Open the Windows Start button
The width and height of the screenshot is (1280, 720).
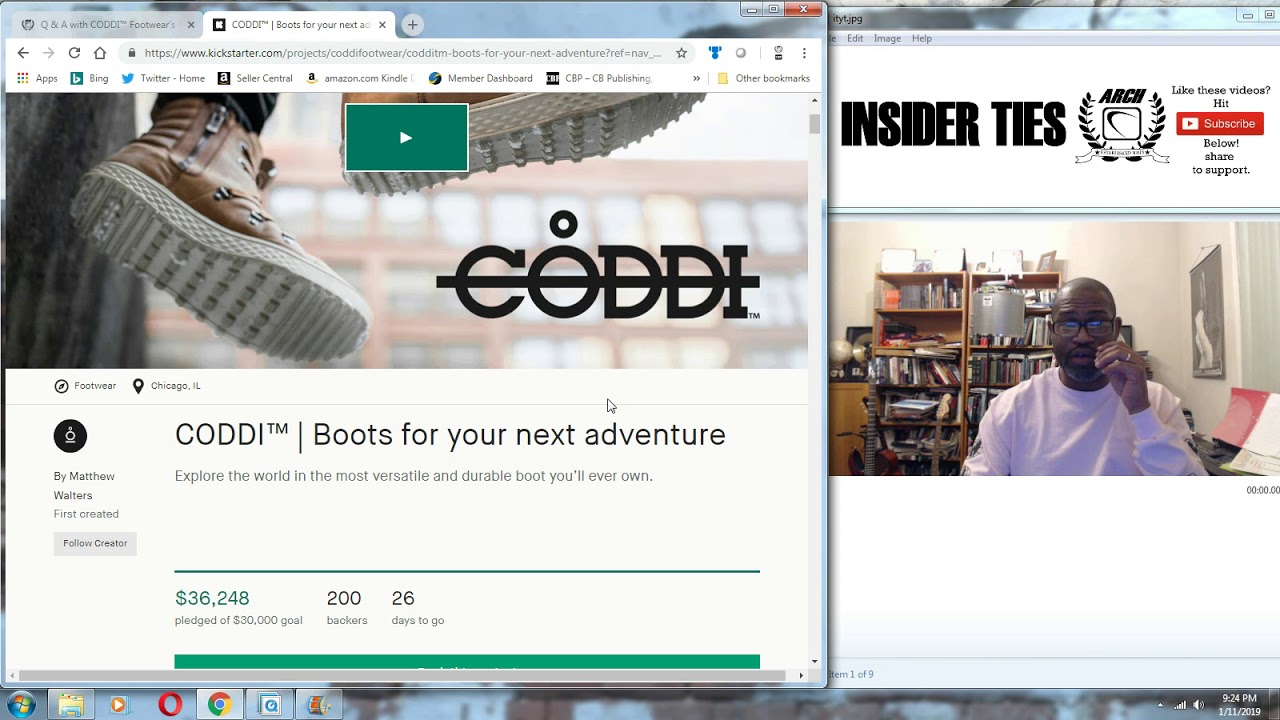[20, 705]
